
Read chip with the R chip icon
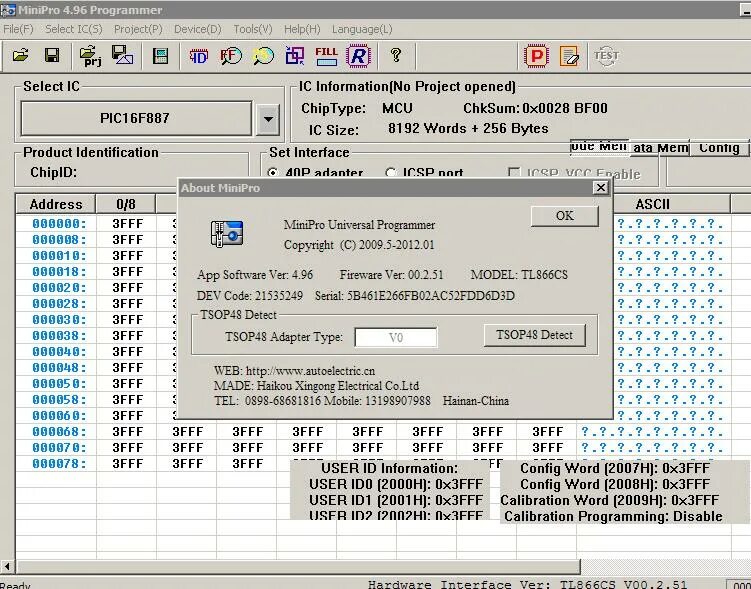coord(358,56)
